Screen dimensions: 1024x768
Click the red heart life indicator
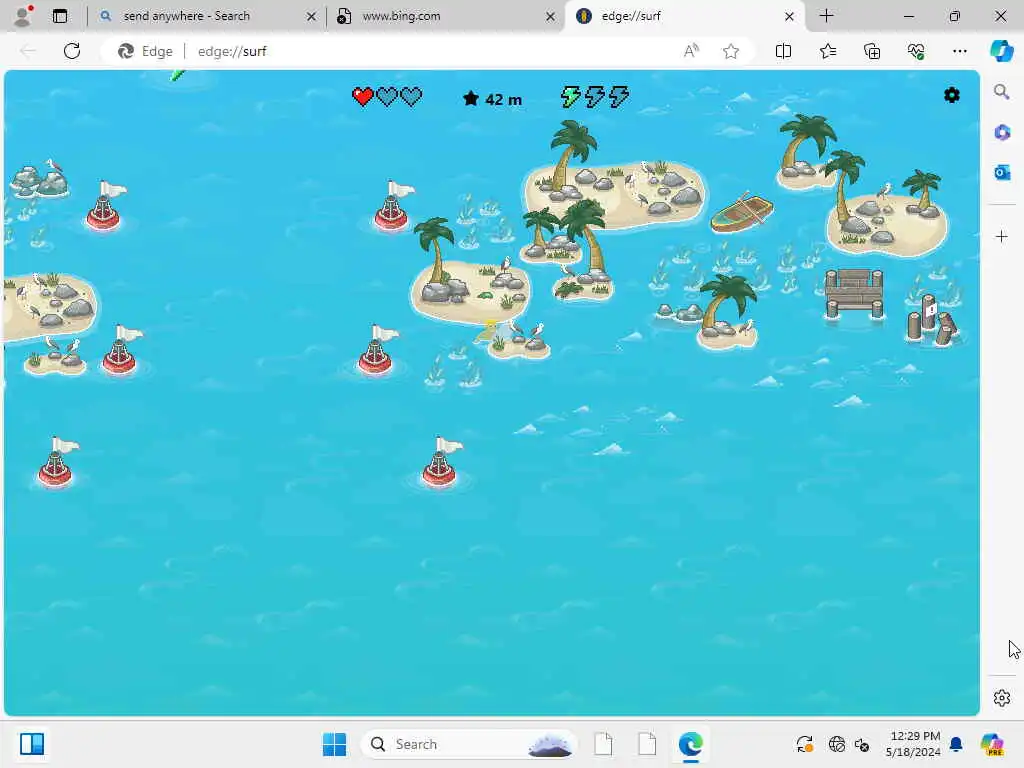362,97
